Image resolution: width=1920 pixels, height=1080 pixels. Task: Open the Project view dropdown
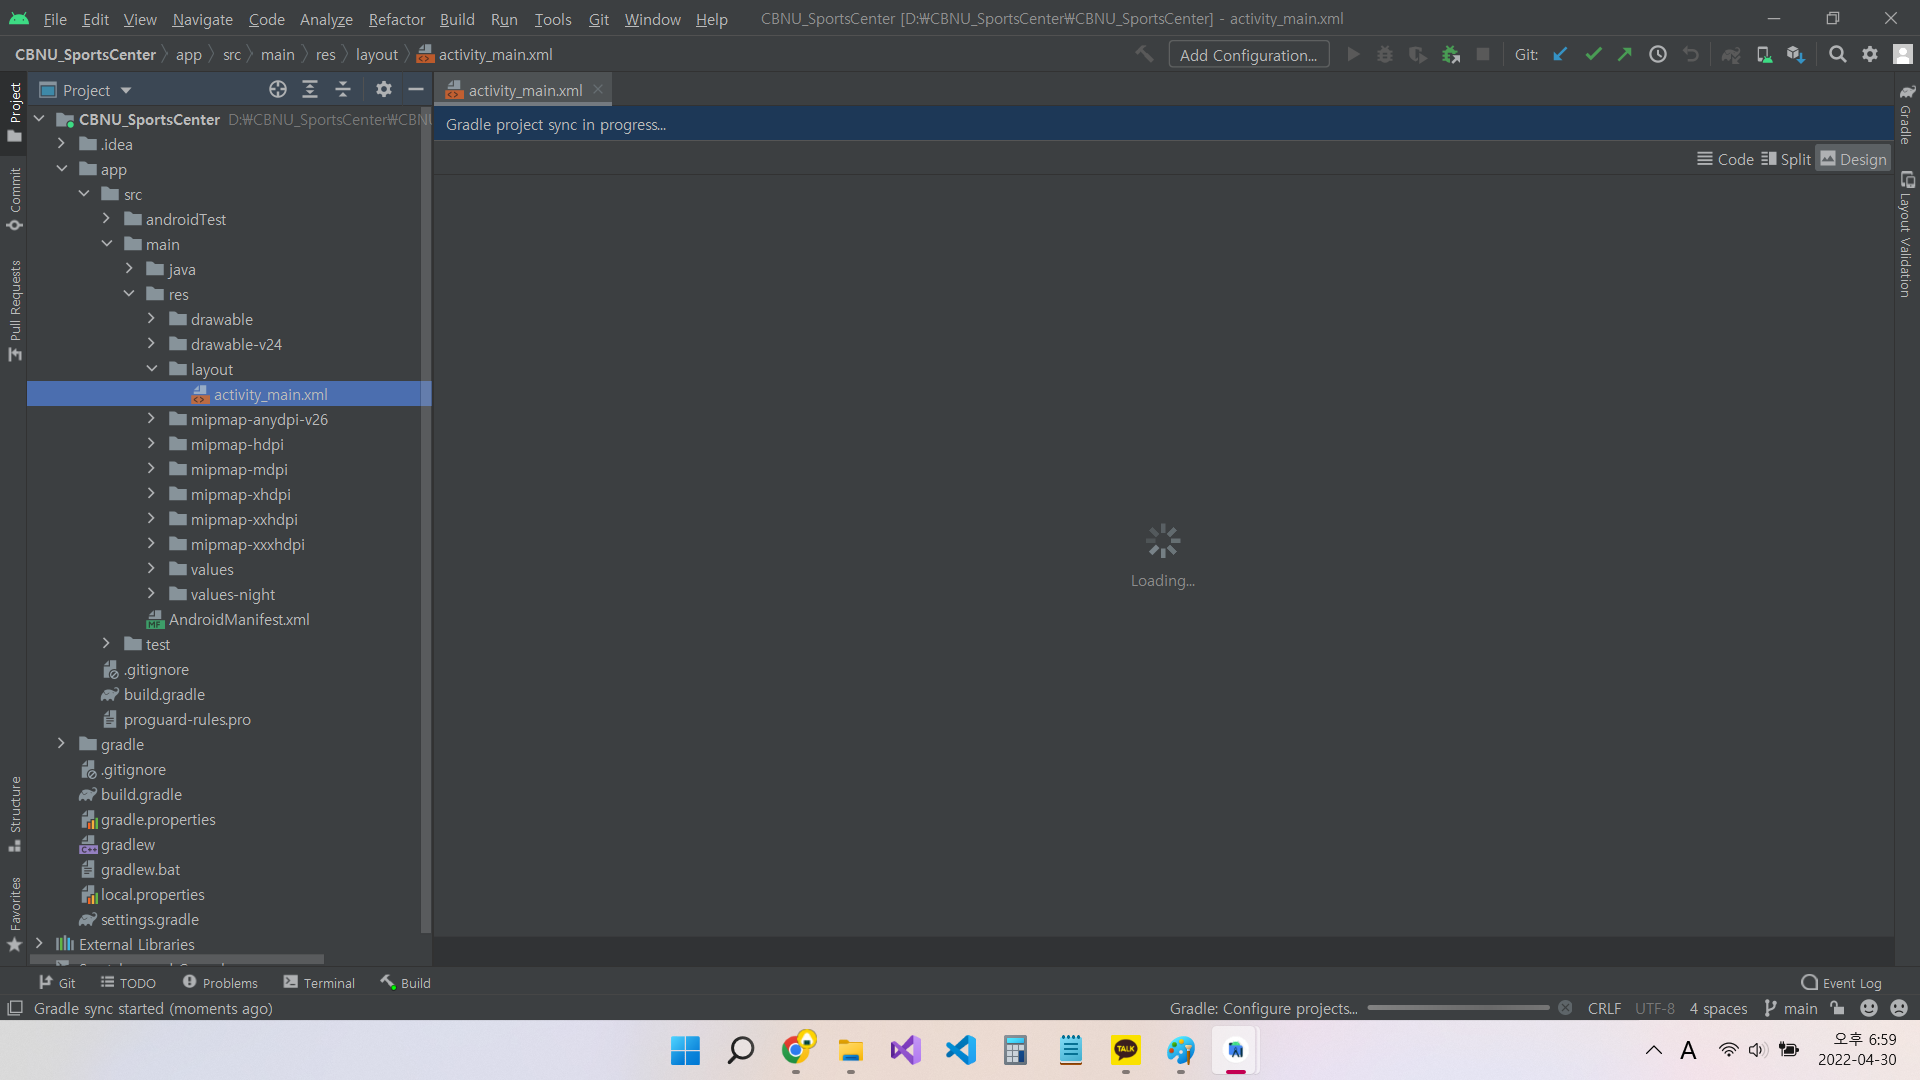coord(126,90)
